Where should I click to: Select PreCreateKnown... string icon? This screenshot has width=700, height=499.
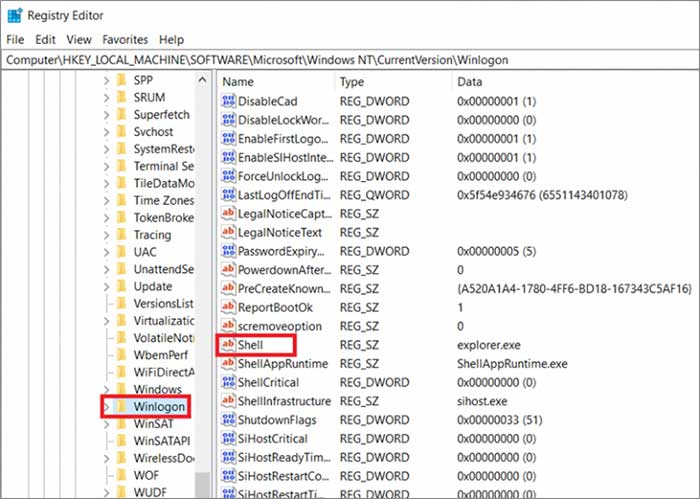(228, 288)
